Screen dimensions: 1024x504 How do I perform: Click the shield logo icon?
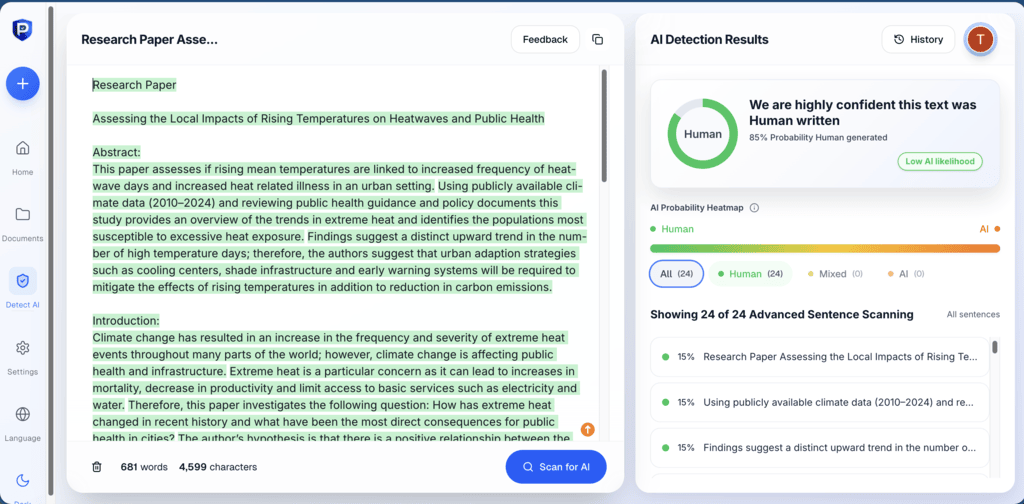click(22, 30)
